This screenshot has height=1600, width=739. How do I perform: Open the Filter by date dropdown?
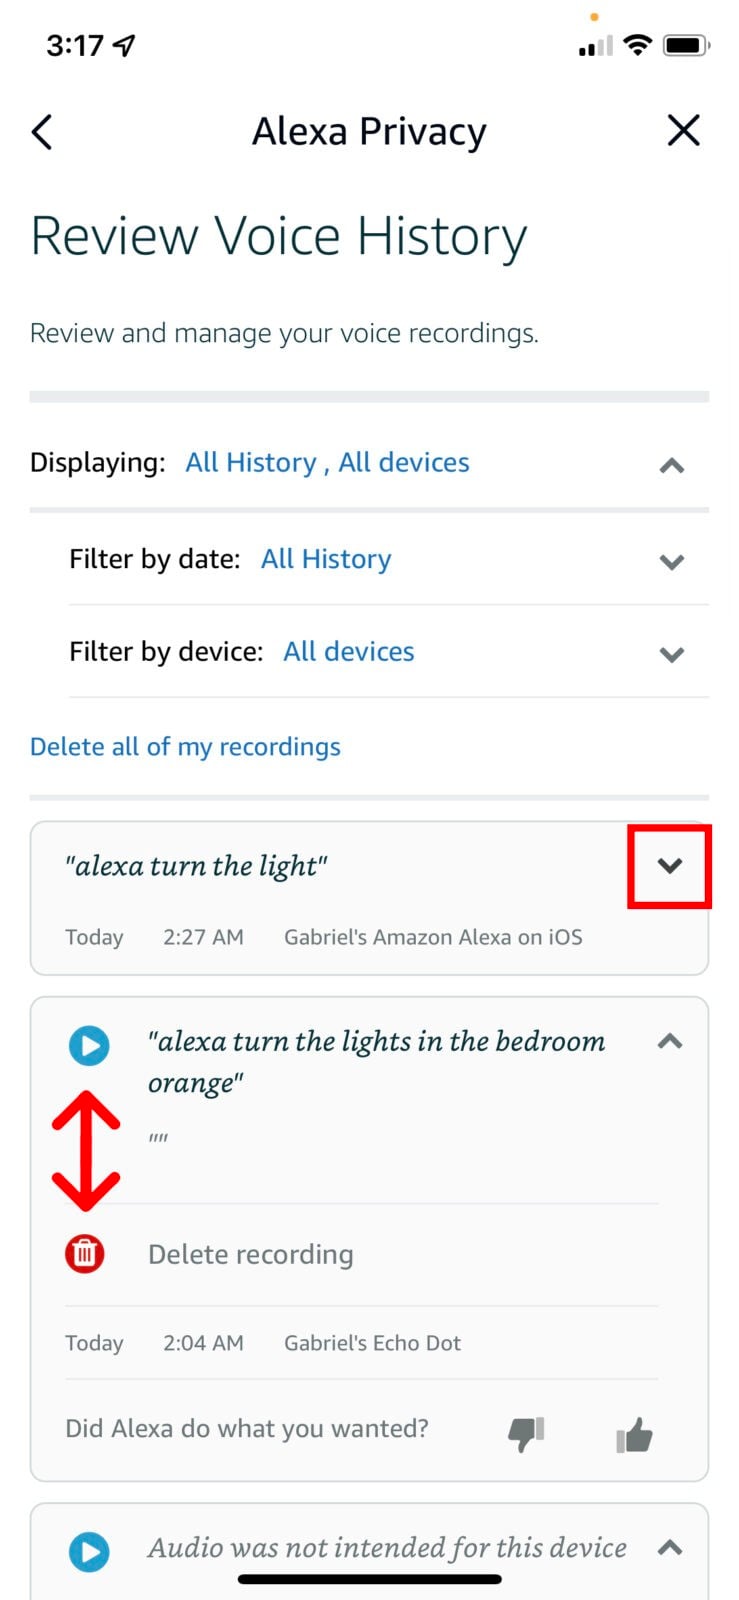click(x=671, y=562)
